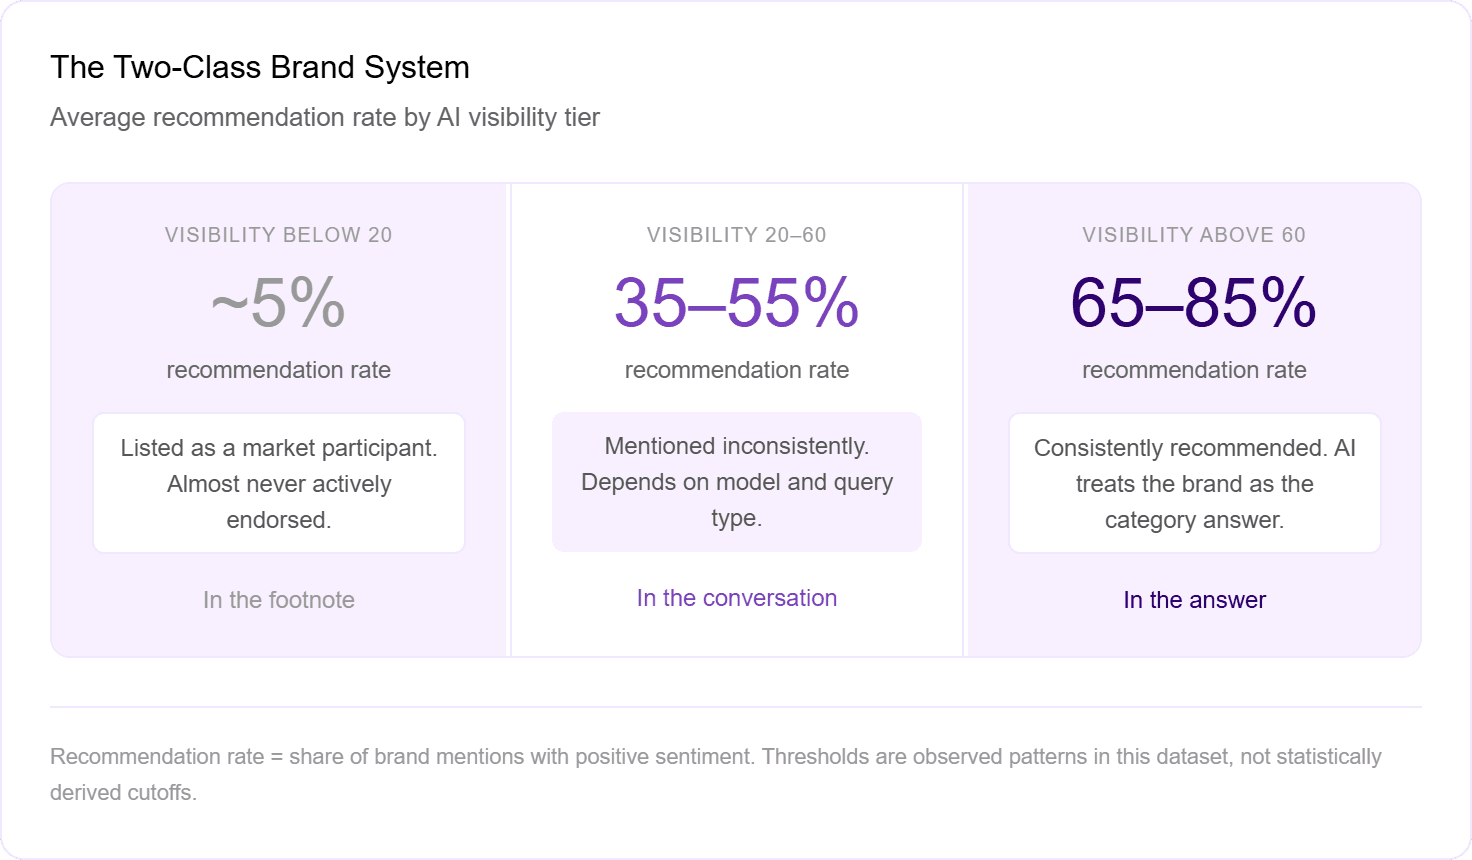The width and height of the screenshot is (1472, 860).
Task: Click the '35–55%' figure
Action: [737, 302]
